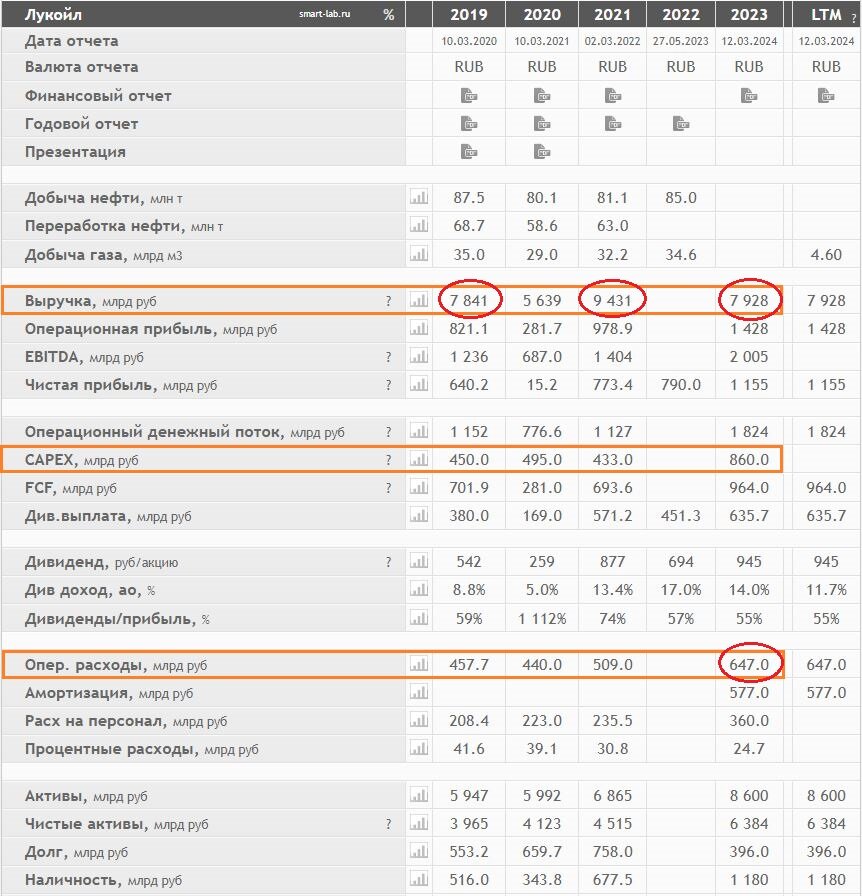The height and width of the screenshot is (896, 862).
Task: Open help question mark for Чистые активы
Action: tap(389, 824)
